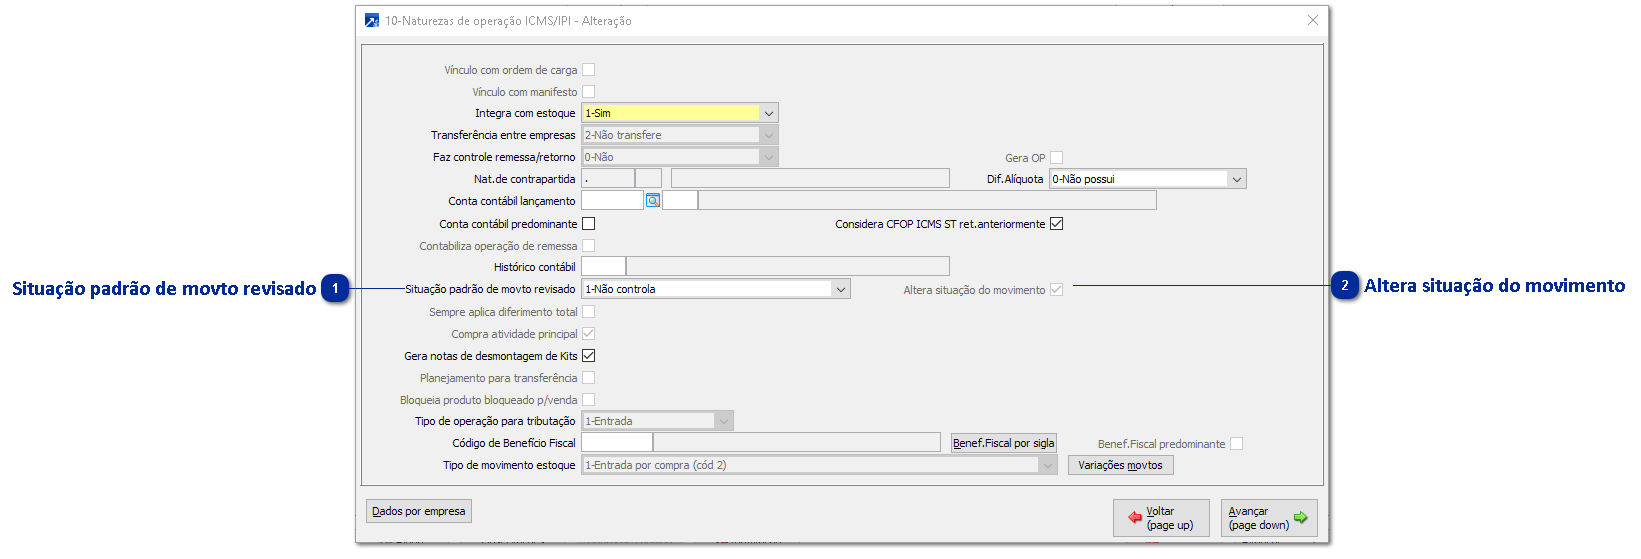The height and width of the screenshot is (559, 1641).
Task: Expand the Dif.Alíquota dropdown
Action: pyautogui.click(x=1237, y=180)
